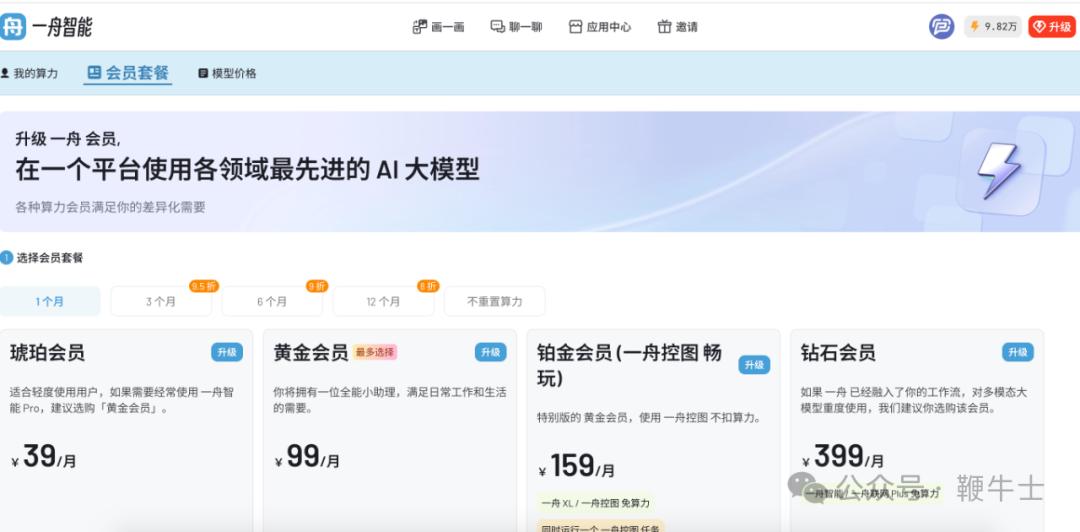The width and height of the screenshot is (1080, 532).
Task: Click the ¥399/月 price text
Action: pos(842,458)
